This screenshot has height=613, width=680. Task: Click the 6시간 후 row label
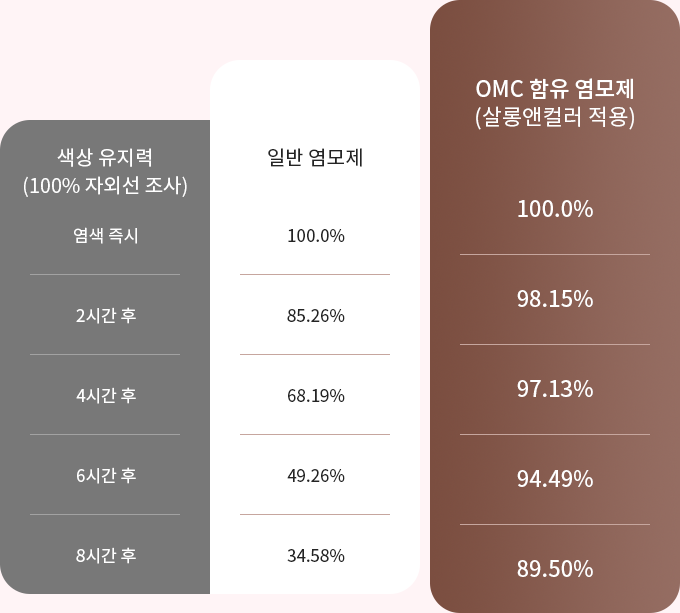point(106,476)
